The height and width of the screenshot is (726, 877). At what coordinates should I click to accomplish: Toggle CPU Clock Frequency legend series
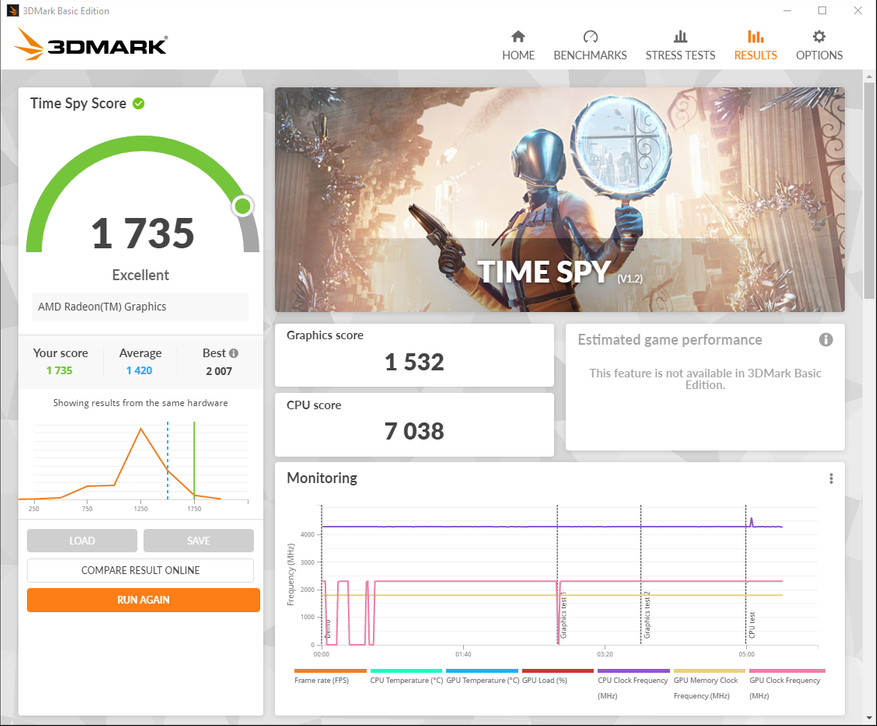[633, 685]
